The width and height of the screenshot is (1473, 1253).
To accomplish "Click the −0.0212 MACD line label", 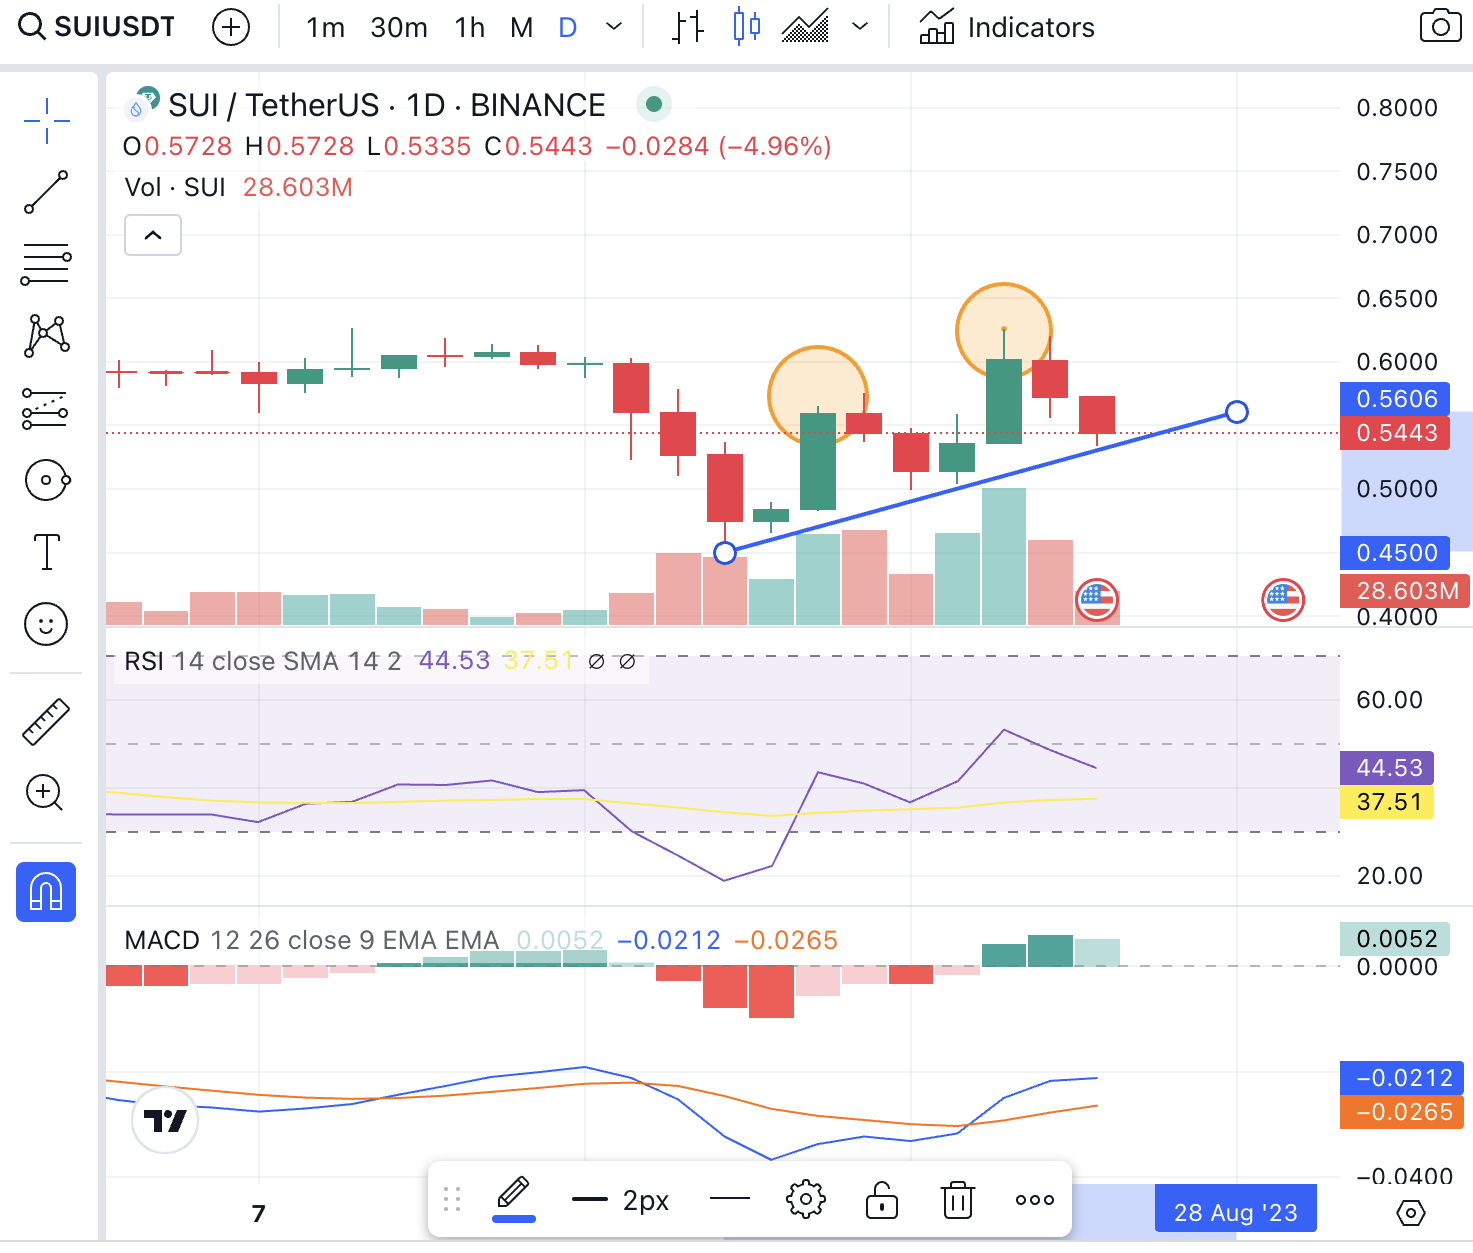I will click(1401, 1078).
